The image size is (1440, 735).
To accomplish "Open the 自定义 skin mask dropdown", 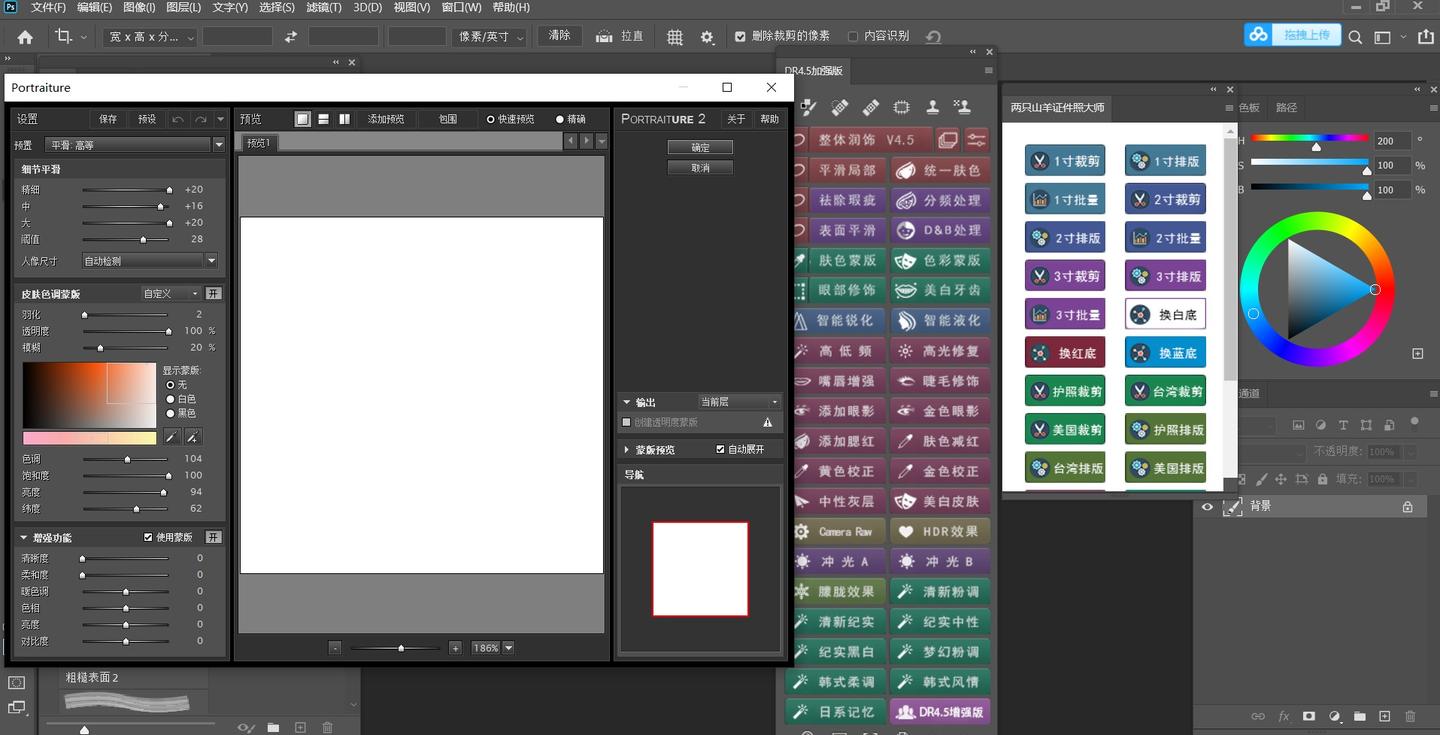I will 170,294.
